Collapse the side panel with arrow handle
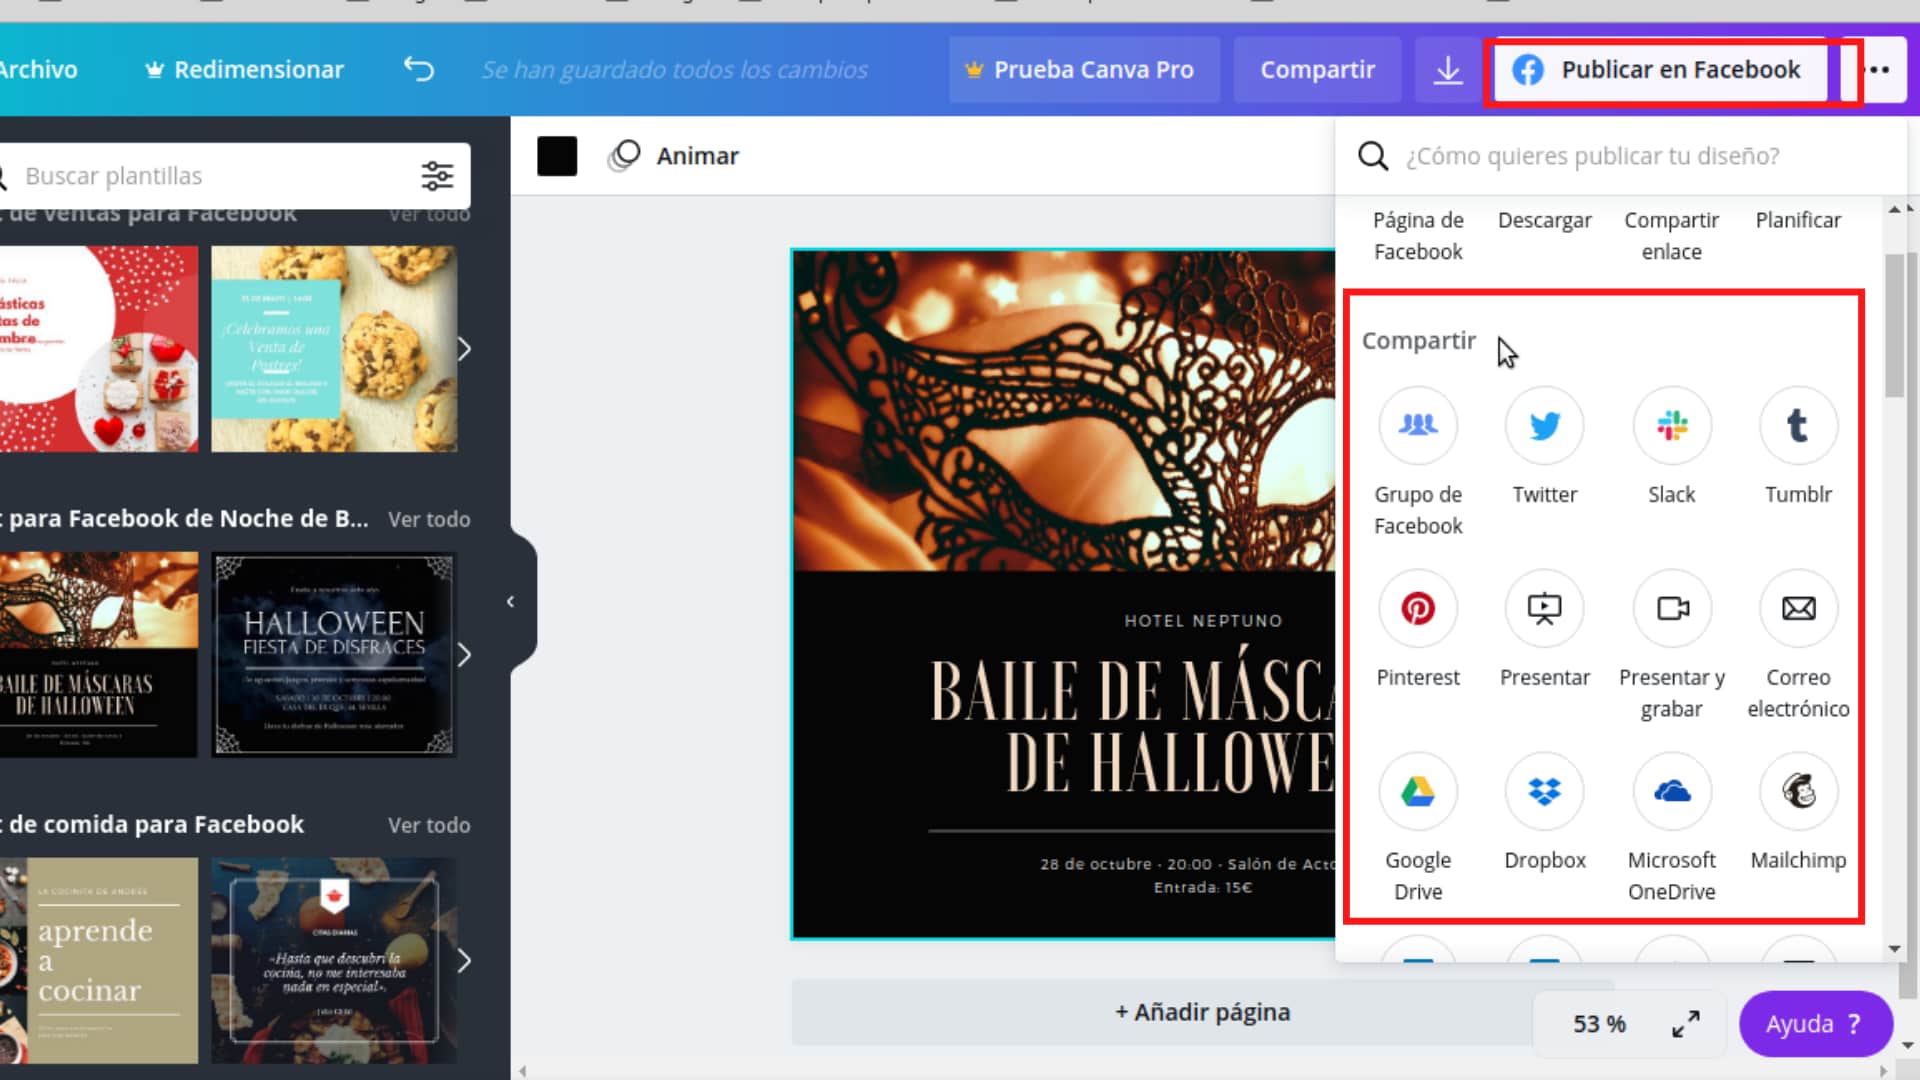1920x1080 pixels. click(511, 601)
